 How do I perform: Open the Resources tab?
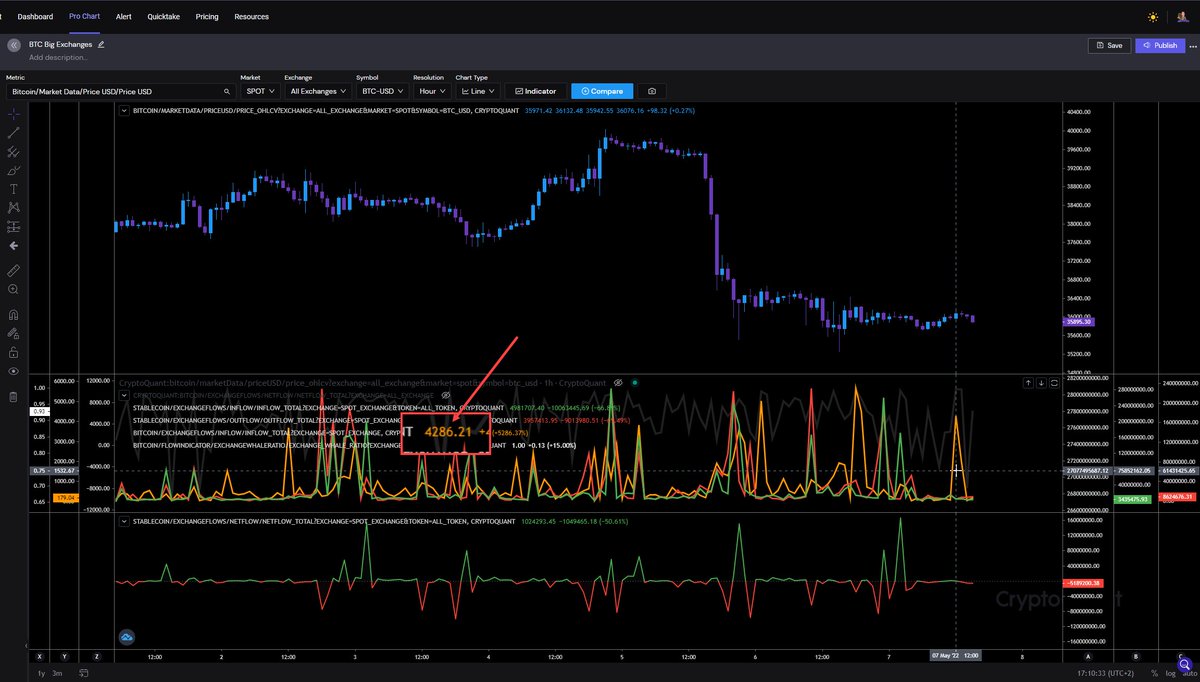pos(251,17)
